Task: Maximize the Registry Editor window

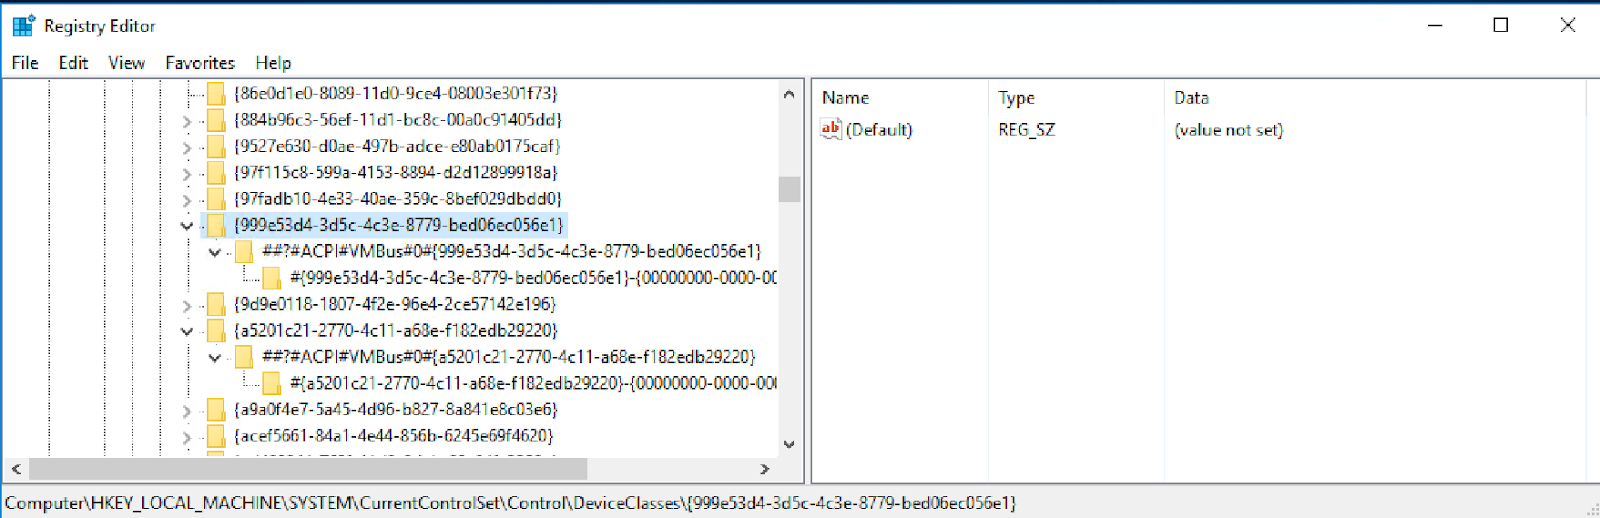Action: (1501, 25)
